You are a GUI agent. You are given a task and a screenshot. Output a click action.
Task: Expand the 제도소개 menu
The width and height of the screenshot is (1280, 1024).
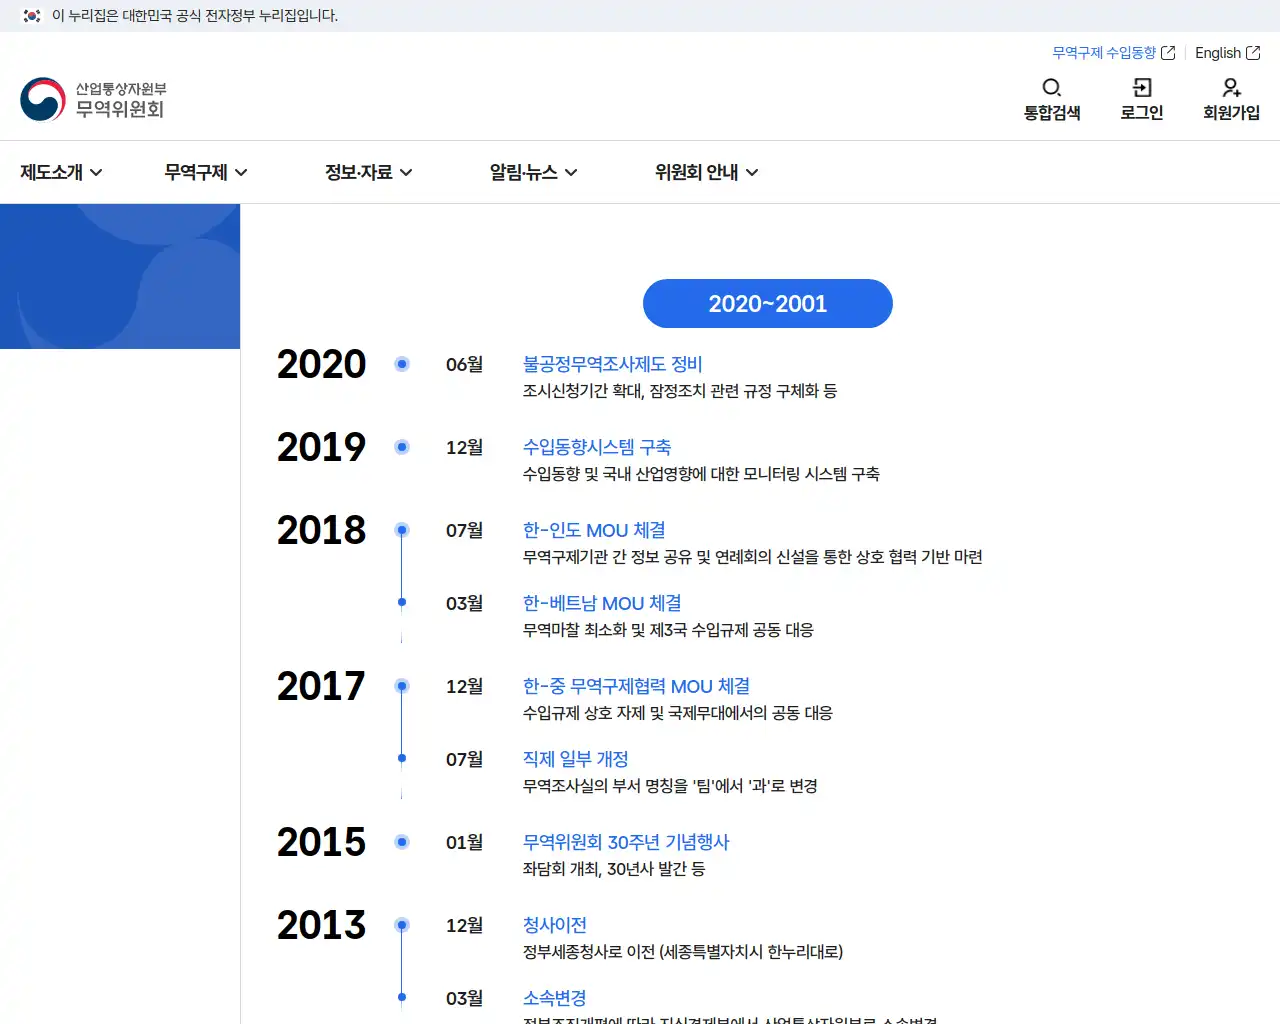61,172
